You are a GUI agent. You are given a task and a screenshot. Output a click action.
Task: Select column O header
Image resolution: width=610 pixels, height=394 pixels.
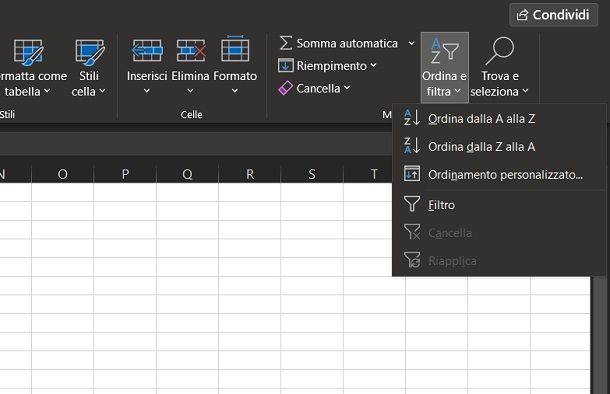click(63, 174)
